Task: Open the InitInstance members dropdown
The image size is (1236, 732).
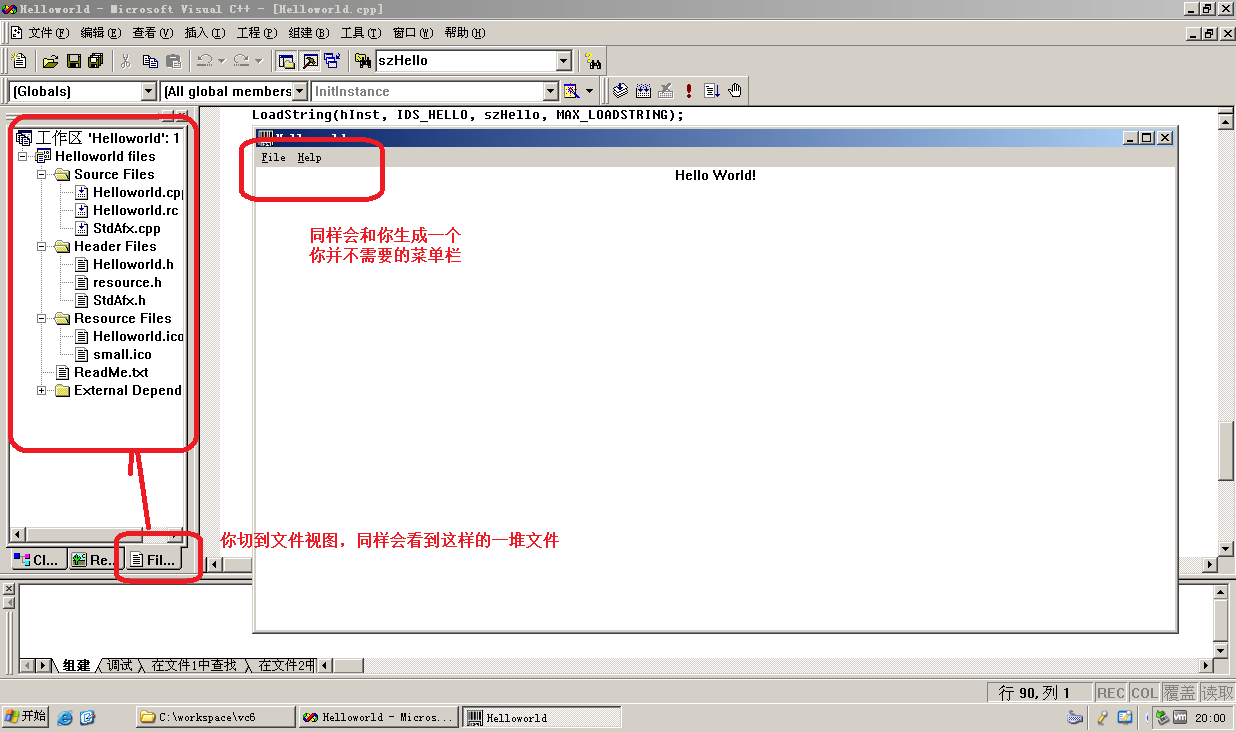Action: 550,91
